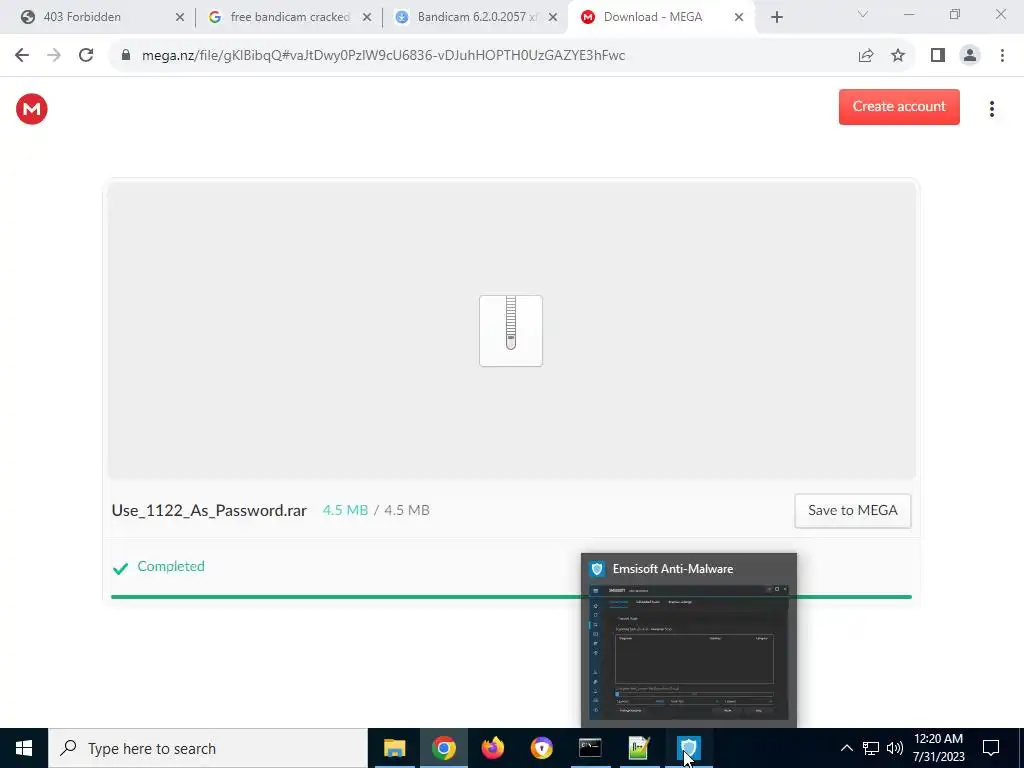The height and width of the screenshot is (768, 1024).
Task: Select the Download - MEGA tab
Action: pos(661,17)
